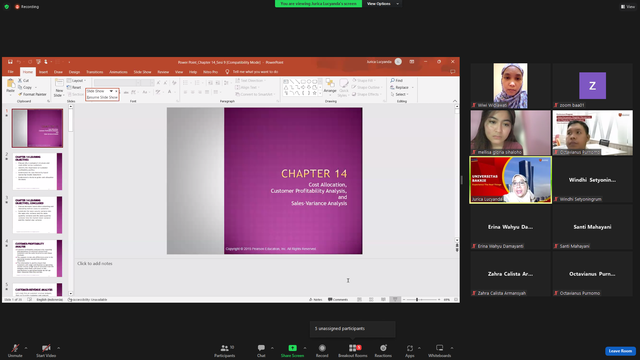
Task: Expand the arrow beside Apps
Action: coord(419,348)
